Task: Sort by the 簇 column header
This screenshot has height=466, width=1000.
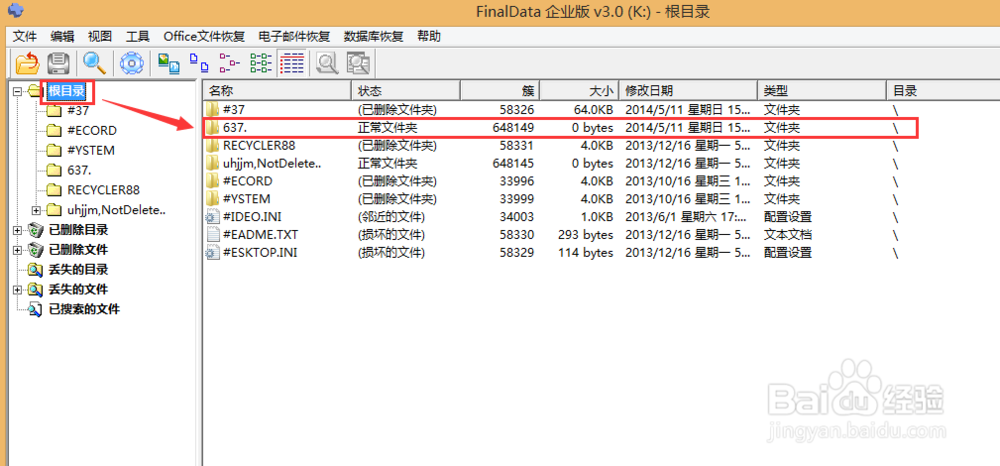Action: (x=499, y=91)
